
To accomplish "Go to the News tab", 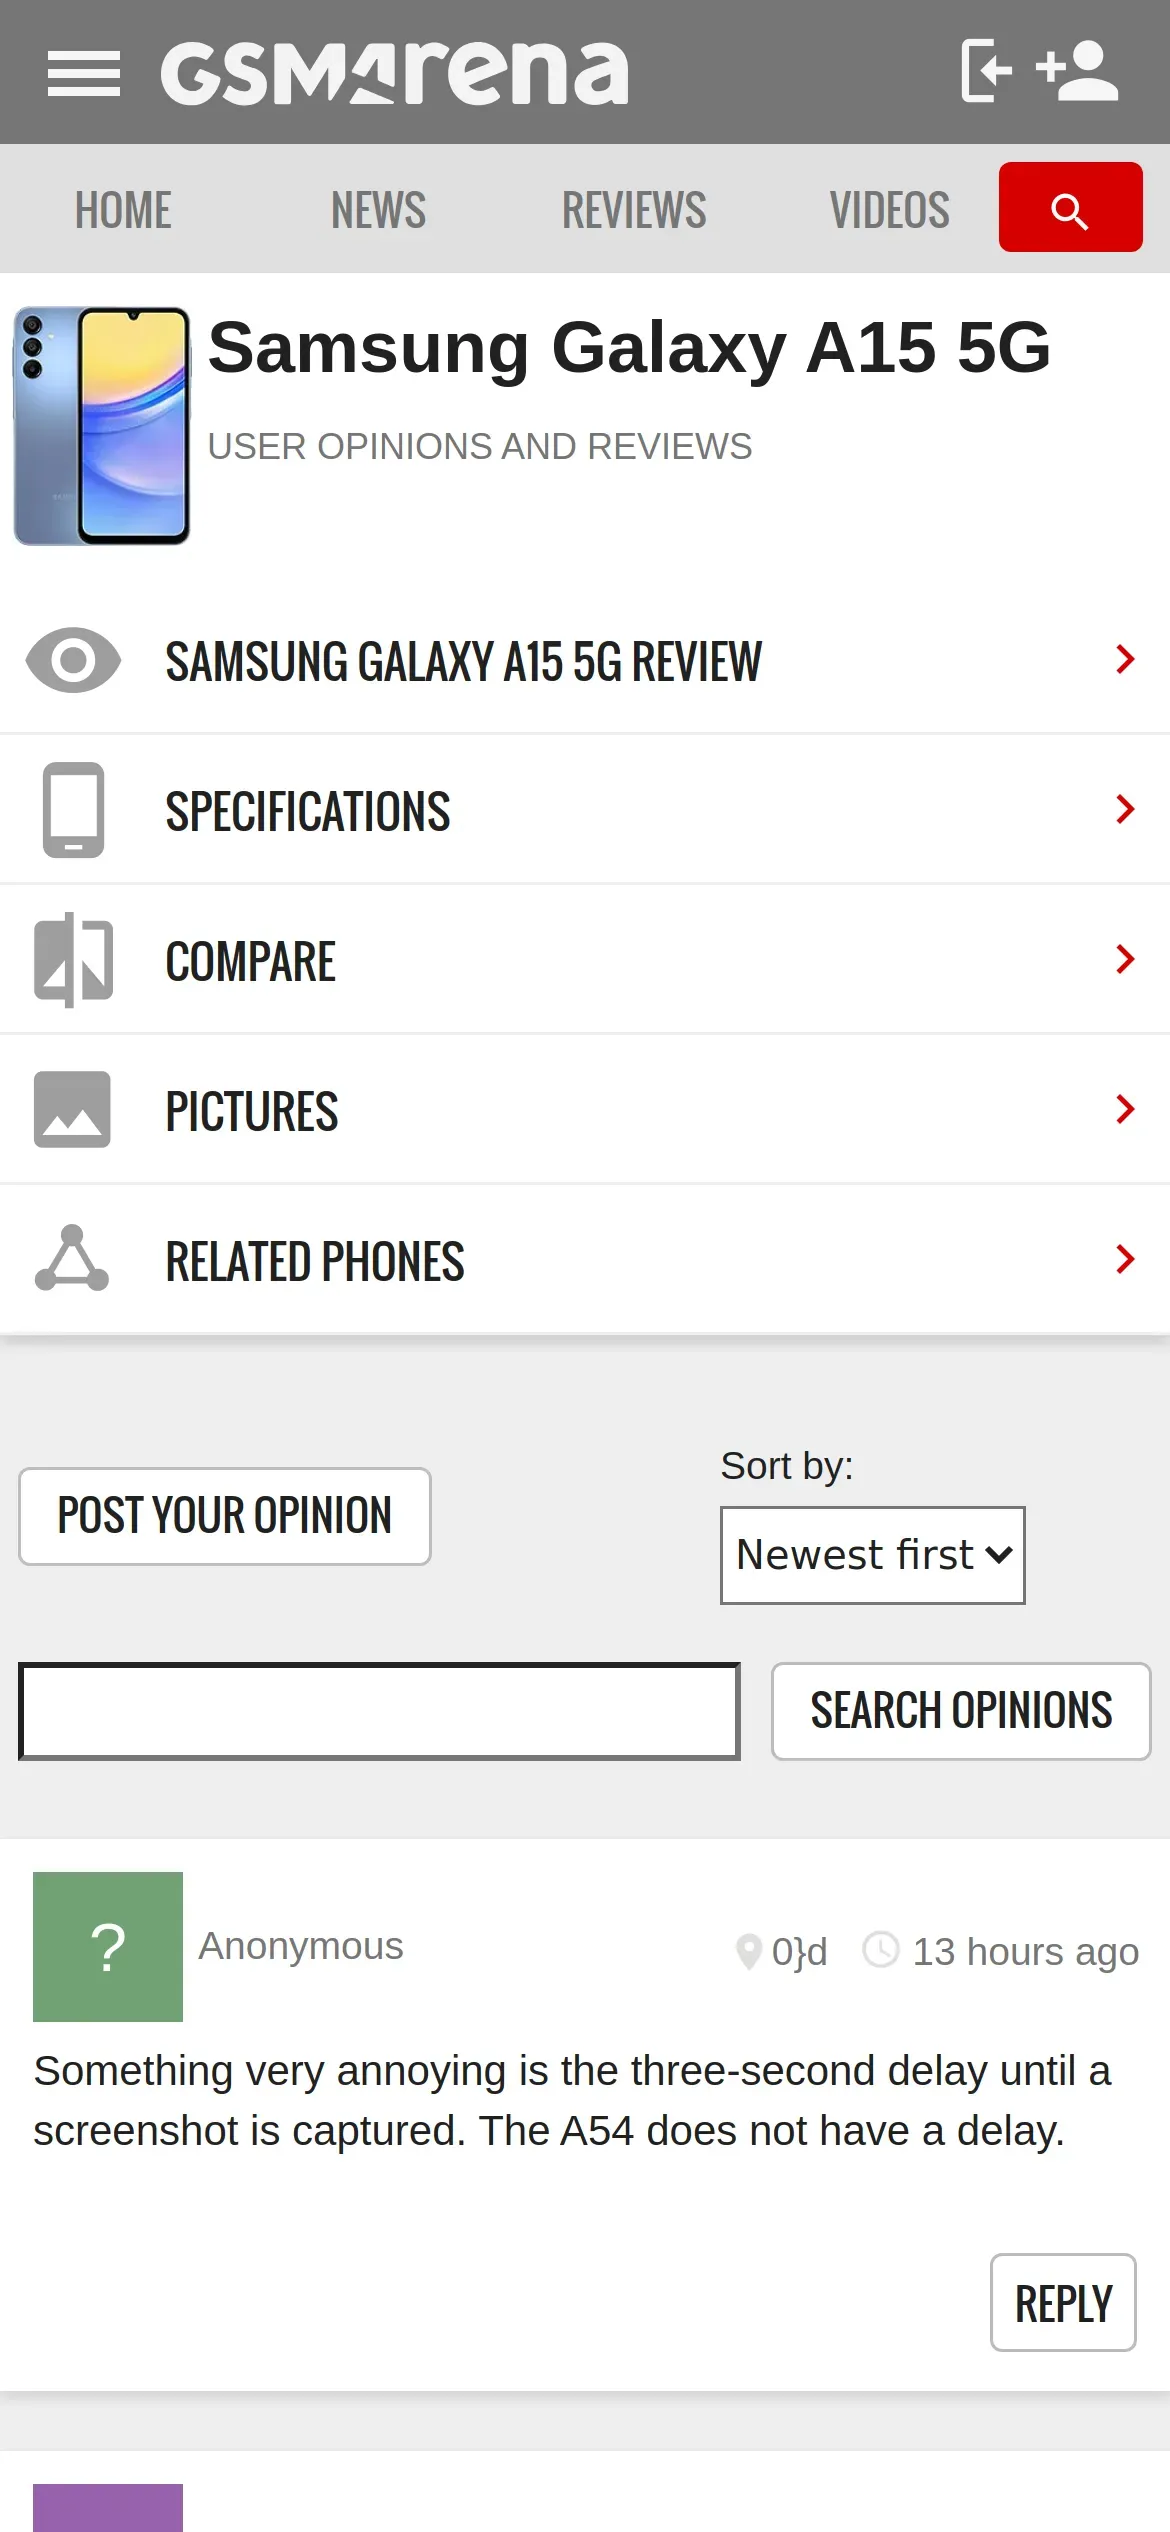I will [x=379, y=210].
